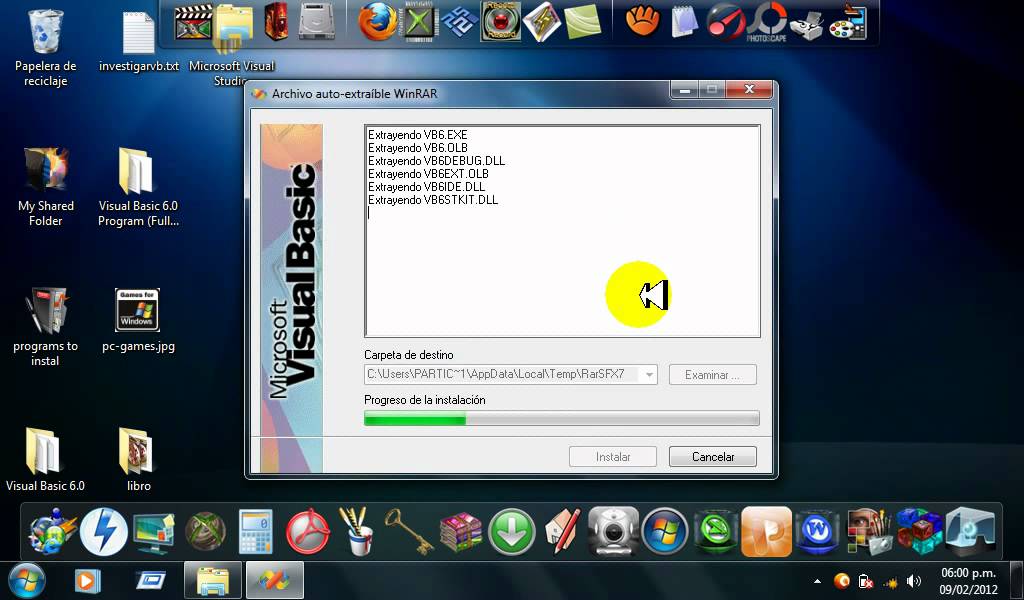
Task: Click the greyed-out Examinar... button
Action: pos(712,375)
